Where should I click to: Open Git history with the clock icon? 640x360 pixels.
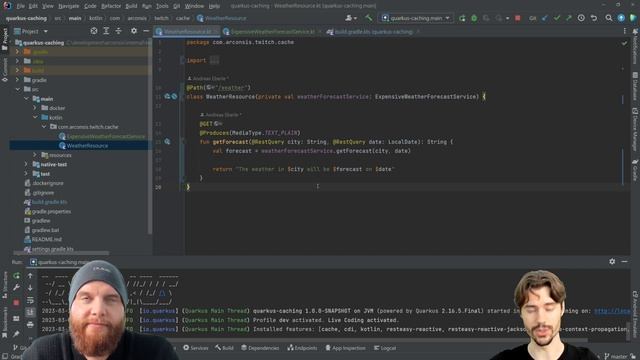[581, 18]
